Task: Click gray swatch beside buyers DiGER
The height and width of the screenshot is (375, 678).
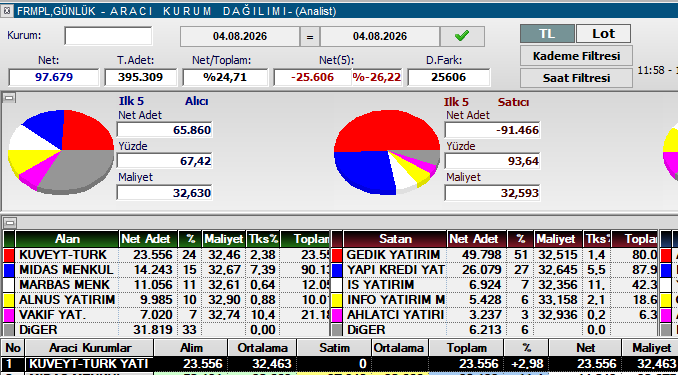Action: (9, 330)
